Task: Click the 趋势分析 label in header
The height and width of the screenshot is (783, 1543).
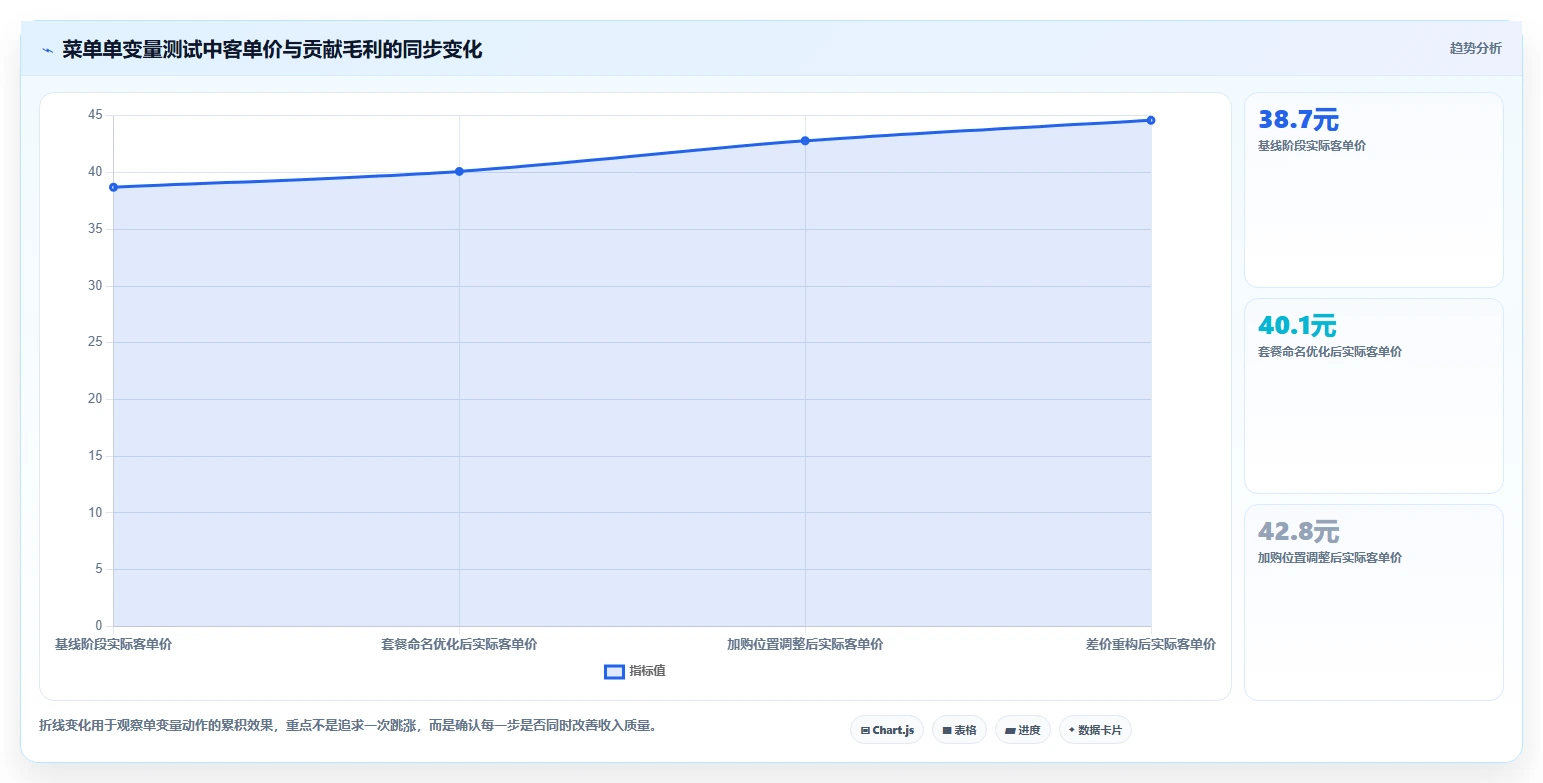Action: pyautogui.click(x=1475, y=48)
